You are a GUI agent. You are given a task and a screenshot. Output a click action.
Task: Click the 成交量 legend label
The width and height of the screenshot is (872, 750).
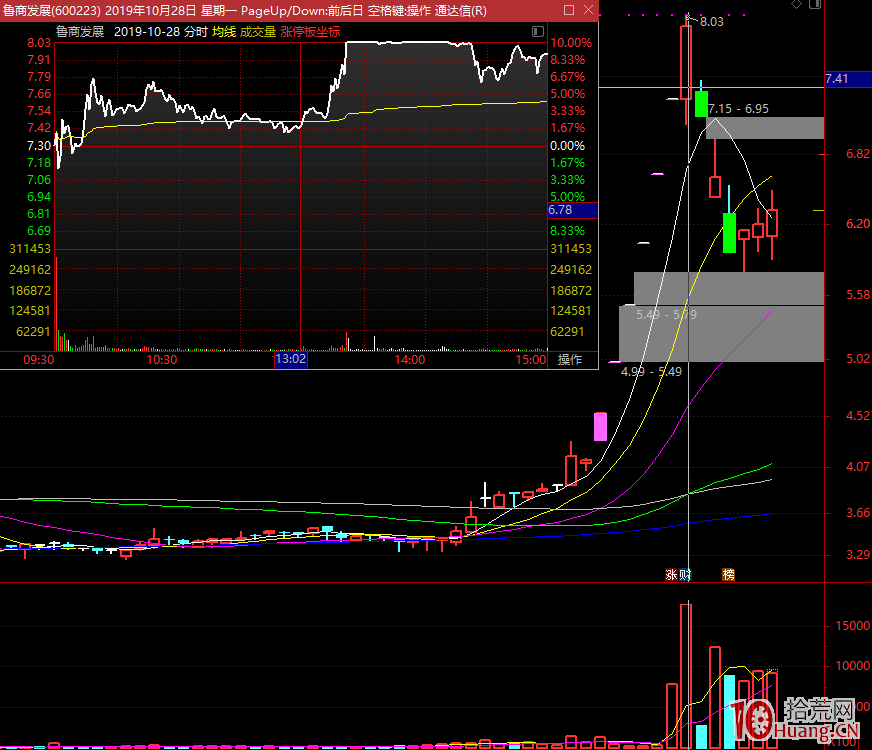tap(258, 32)
